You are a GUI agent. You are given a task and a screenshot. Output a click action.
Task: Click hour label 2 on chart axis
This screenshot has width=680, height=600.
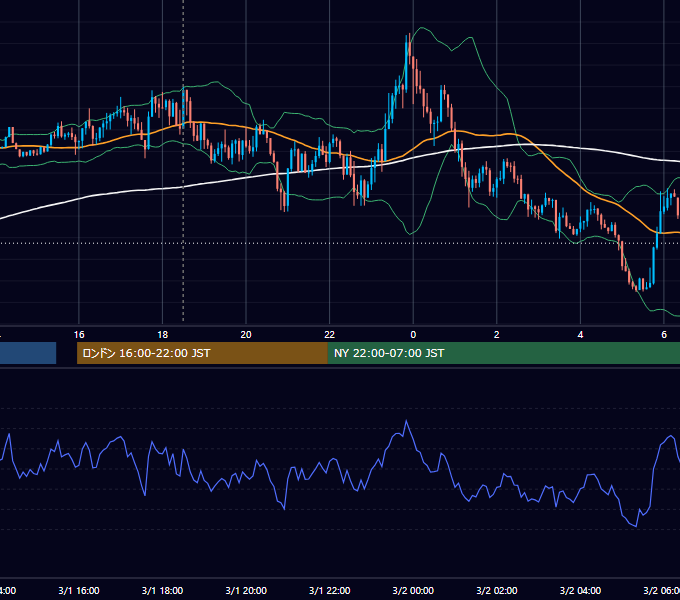[497, 335]
